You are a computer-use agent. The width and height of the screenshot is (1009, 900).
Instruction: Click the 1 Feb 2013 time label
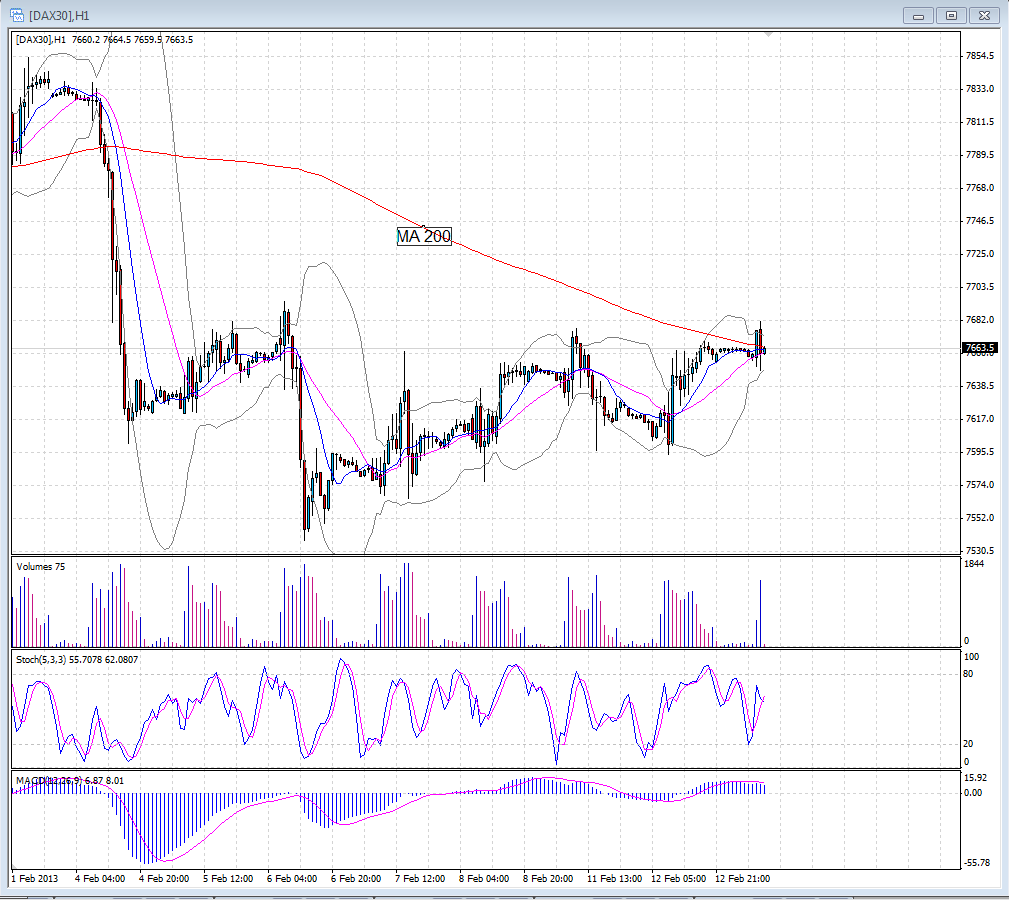[35, 878]
